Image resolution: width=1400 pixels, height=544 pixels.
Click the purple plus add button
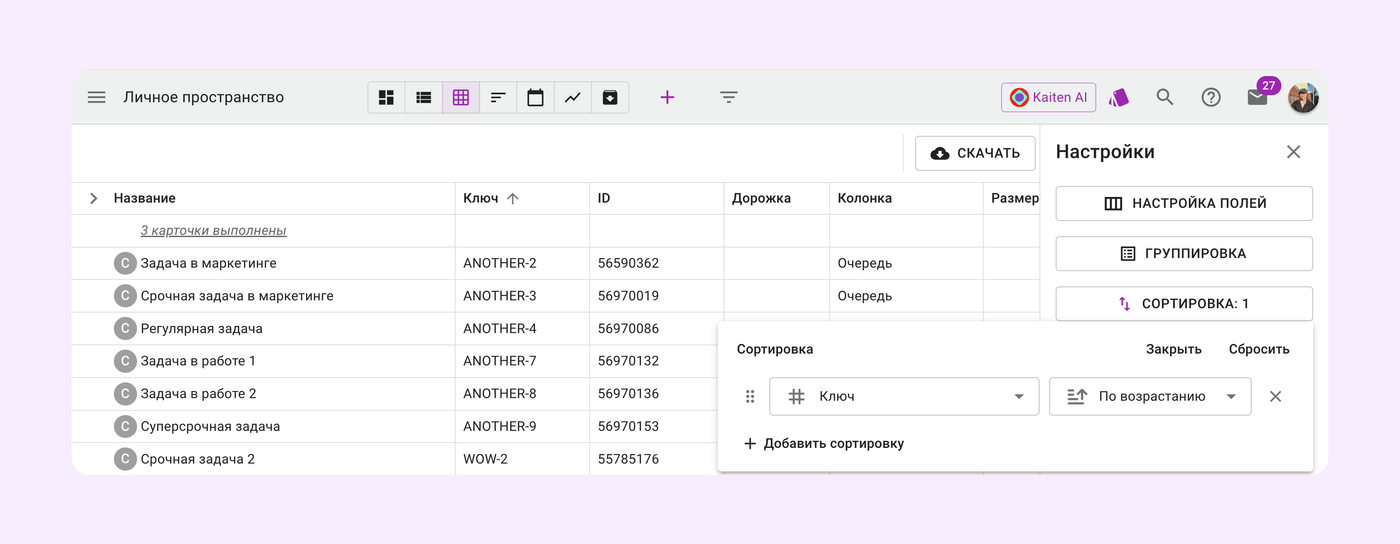pos(667,97)
